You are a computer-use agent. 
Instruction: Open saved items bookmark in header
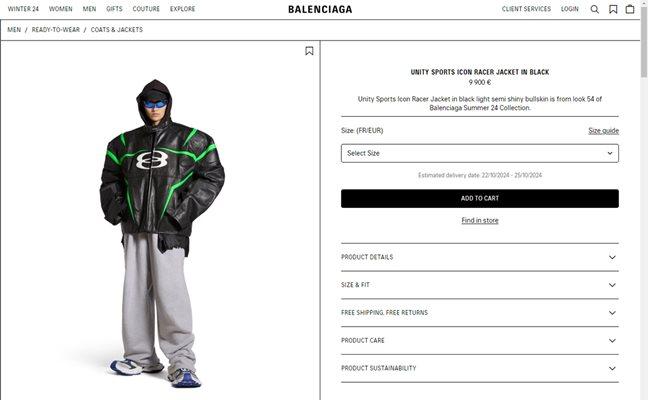click(x=613, y=9)
